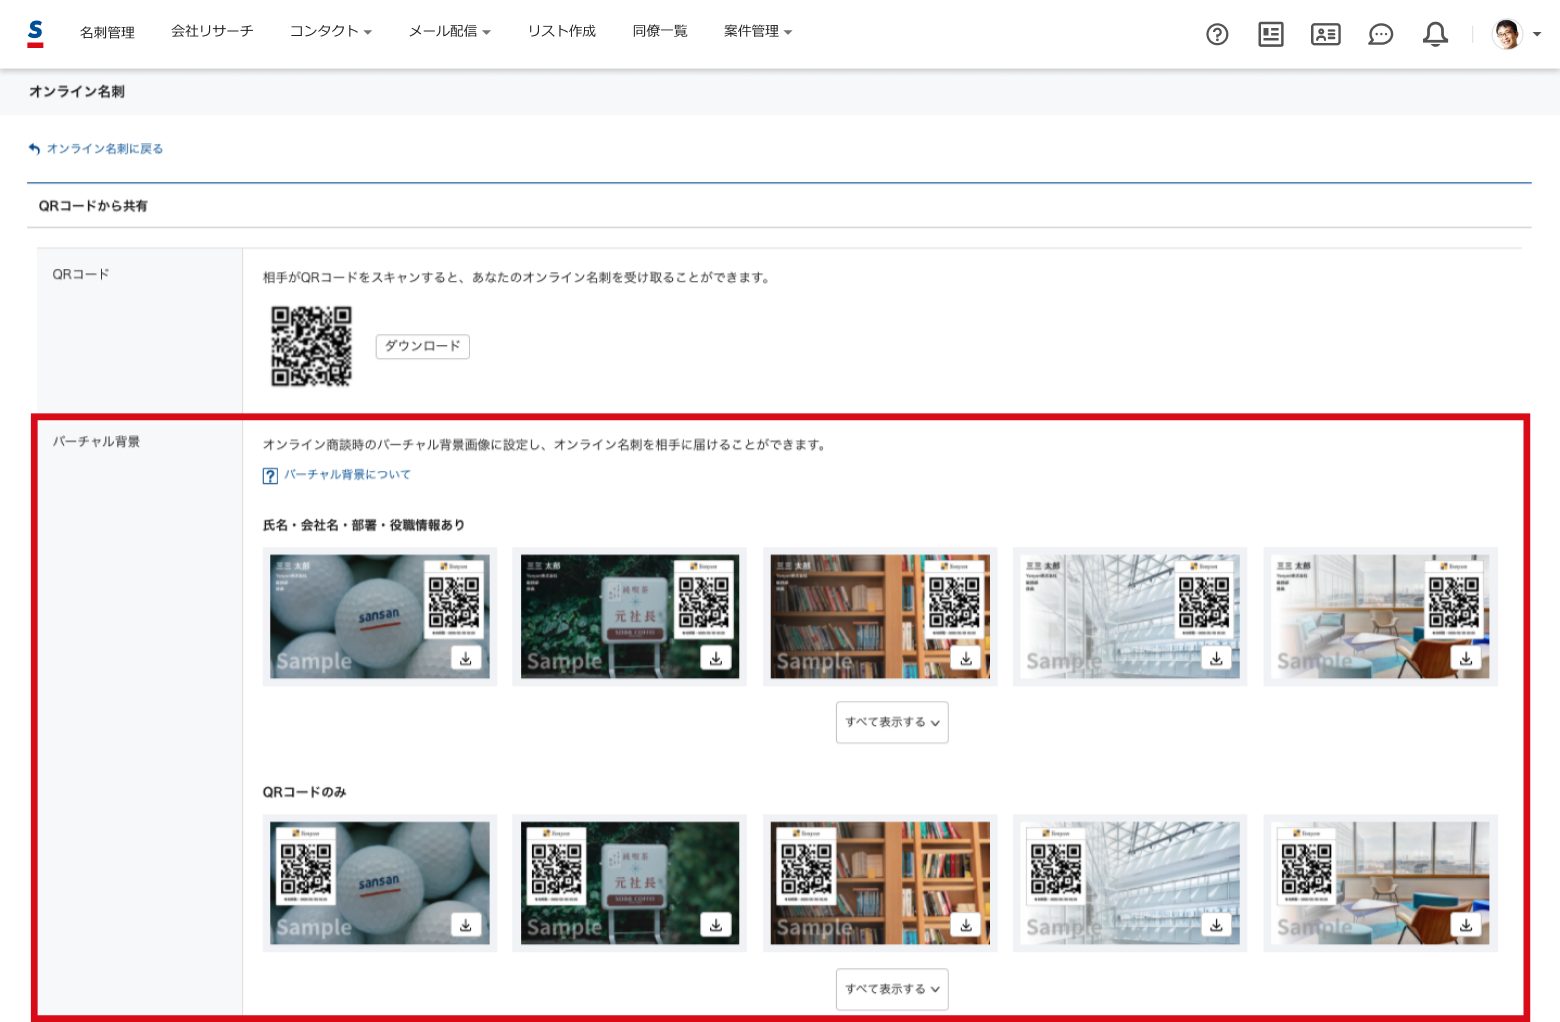The image size is (1560, 1022).
Task: Expand the 案件管理 dropdown menu
Action: tap(758, 31)
